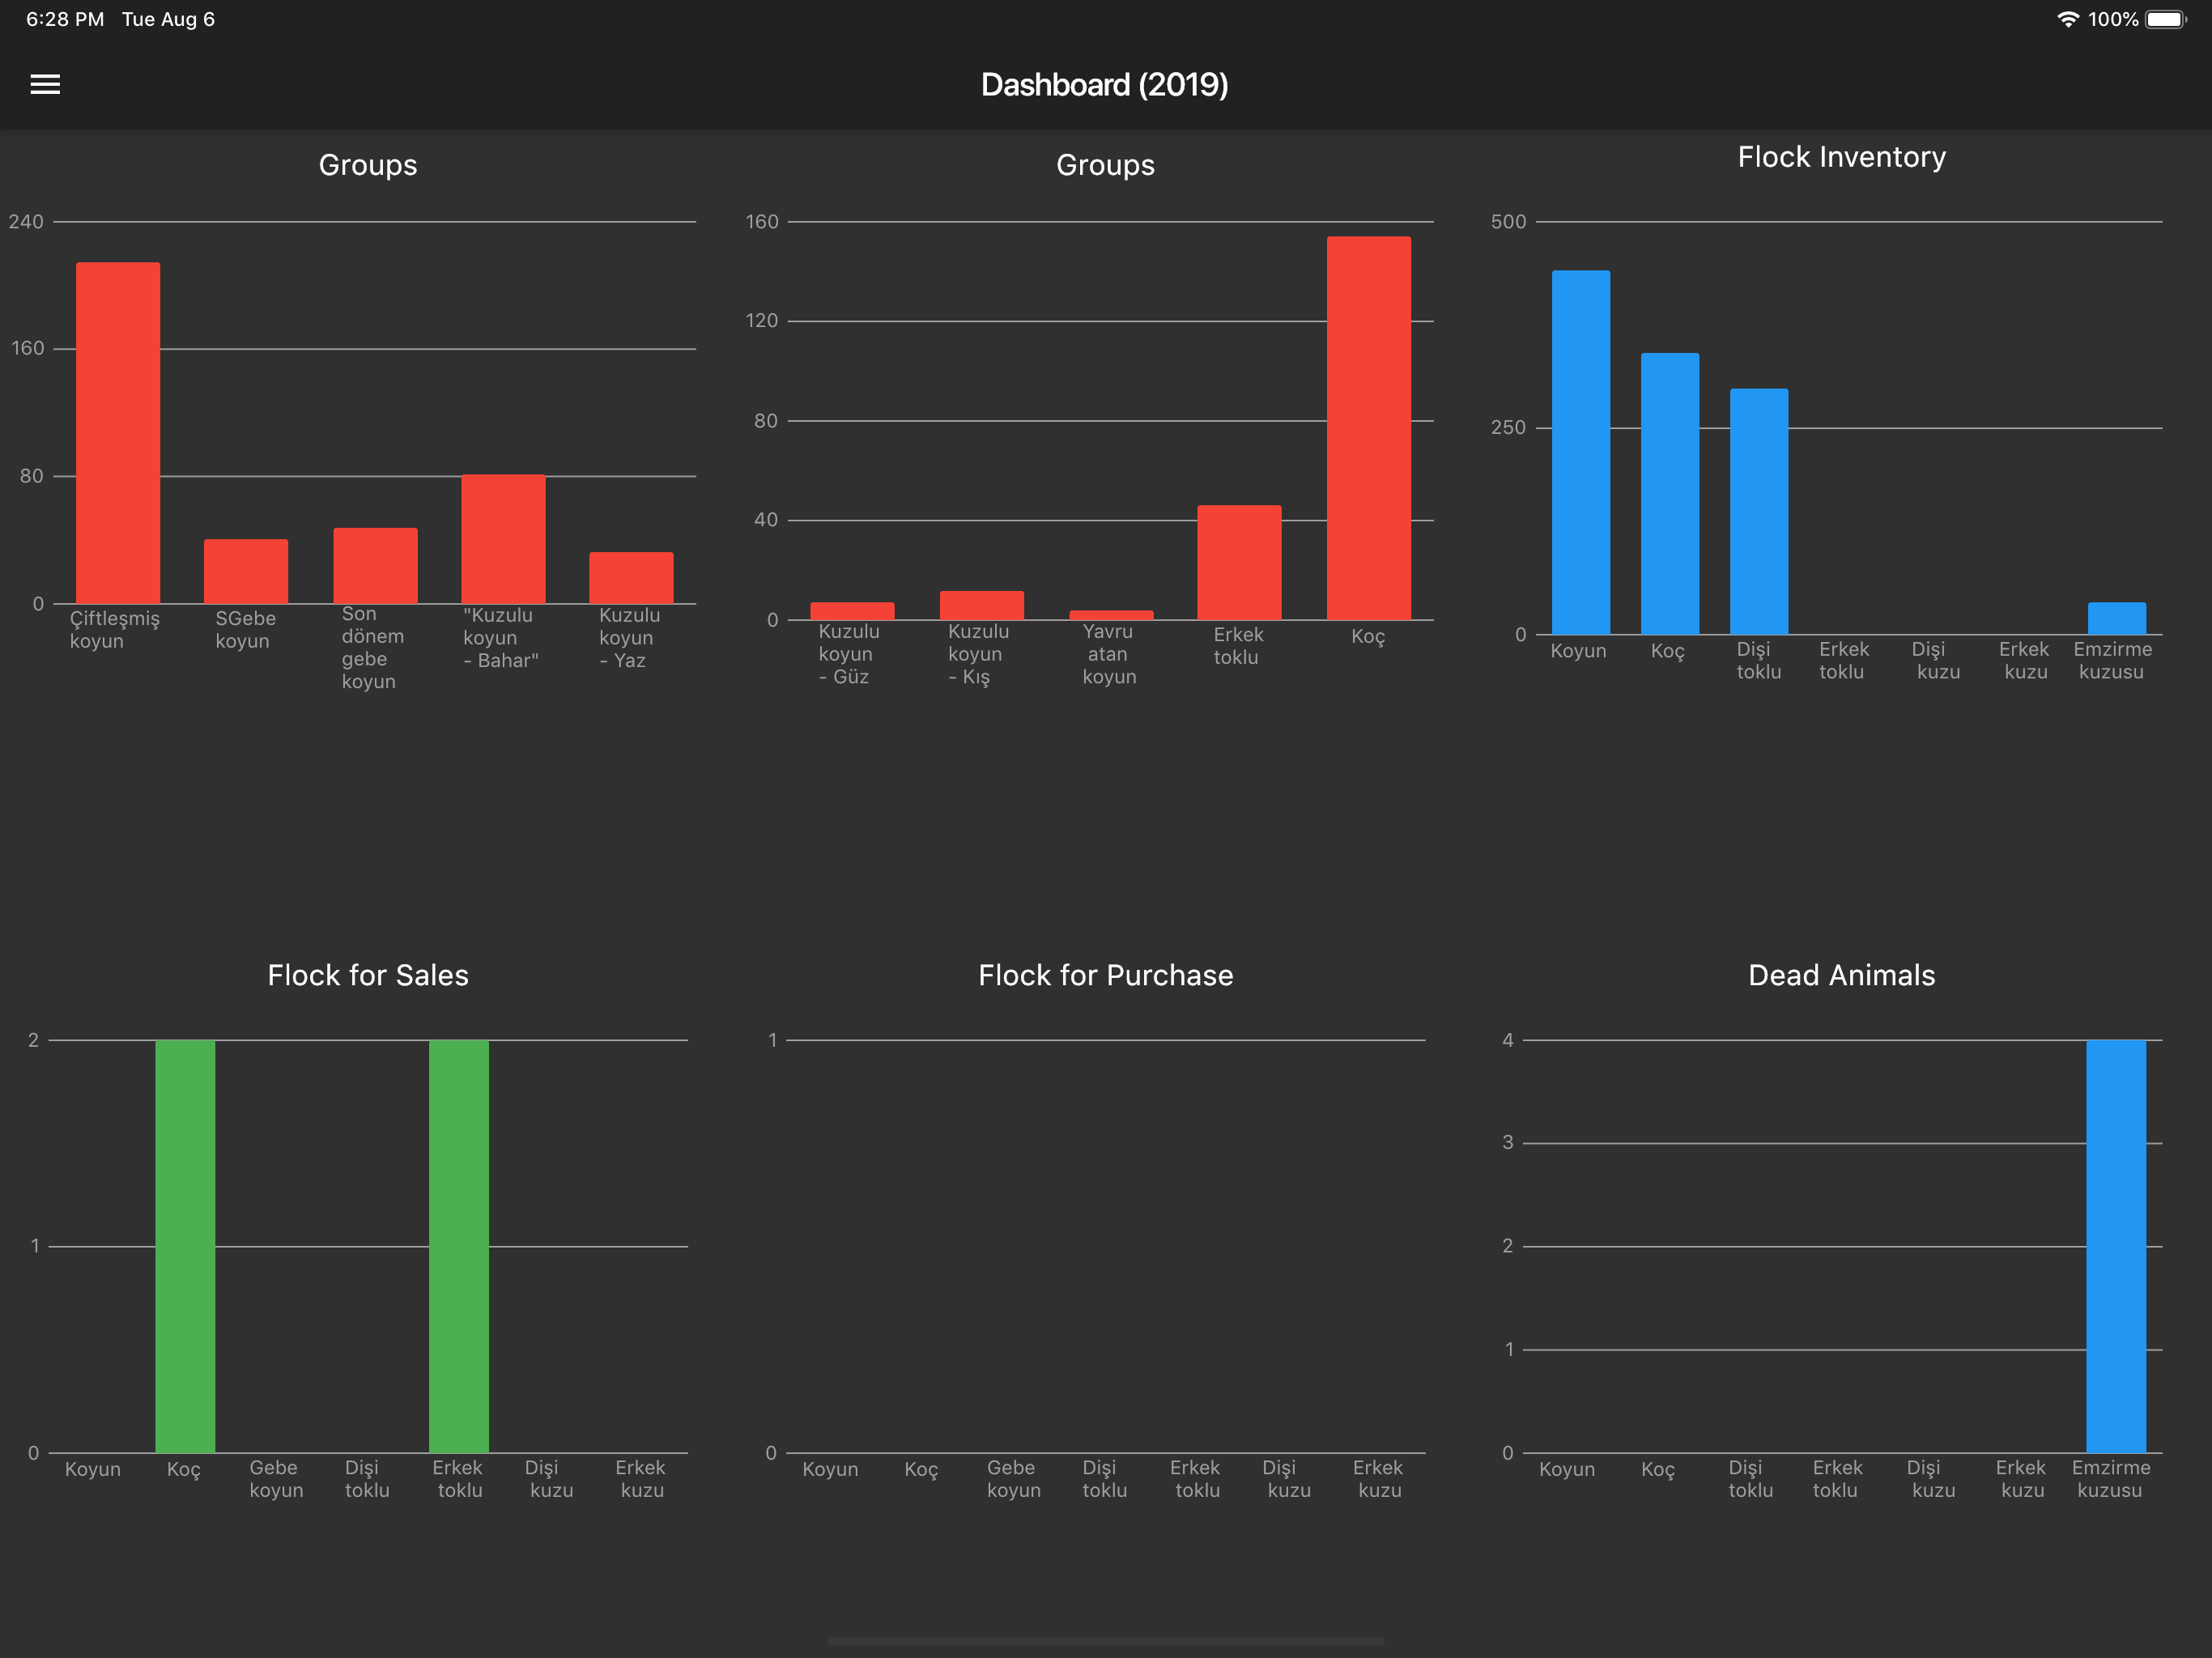
Task: Select the tall Koç red bar in Groups
Action: point(1369,428)
